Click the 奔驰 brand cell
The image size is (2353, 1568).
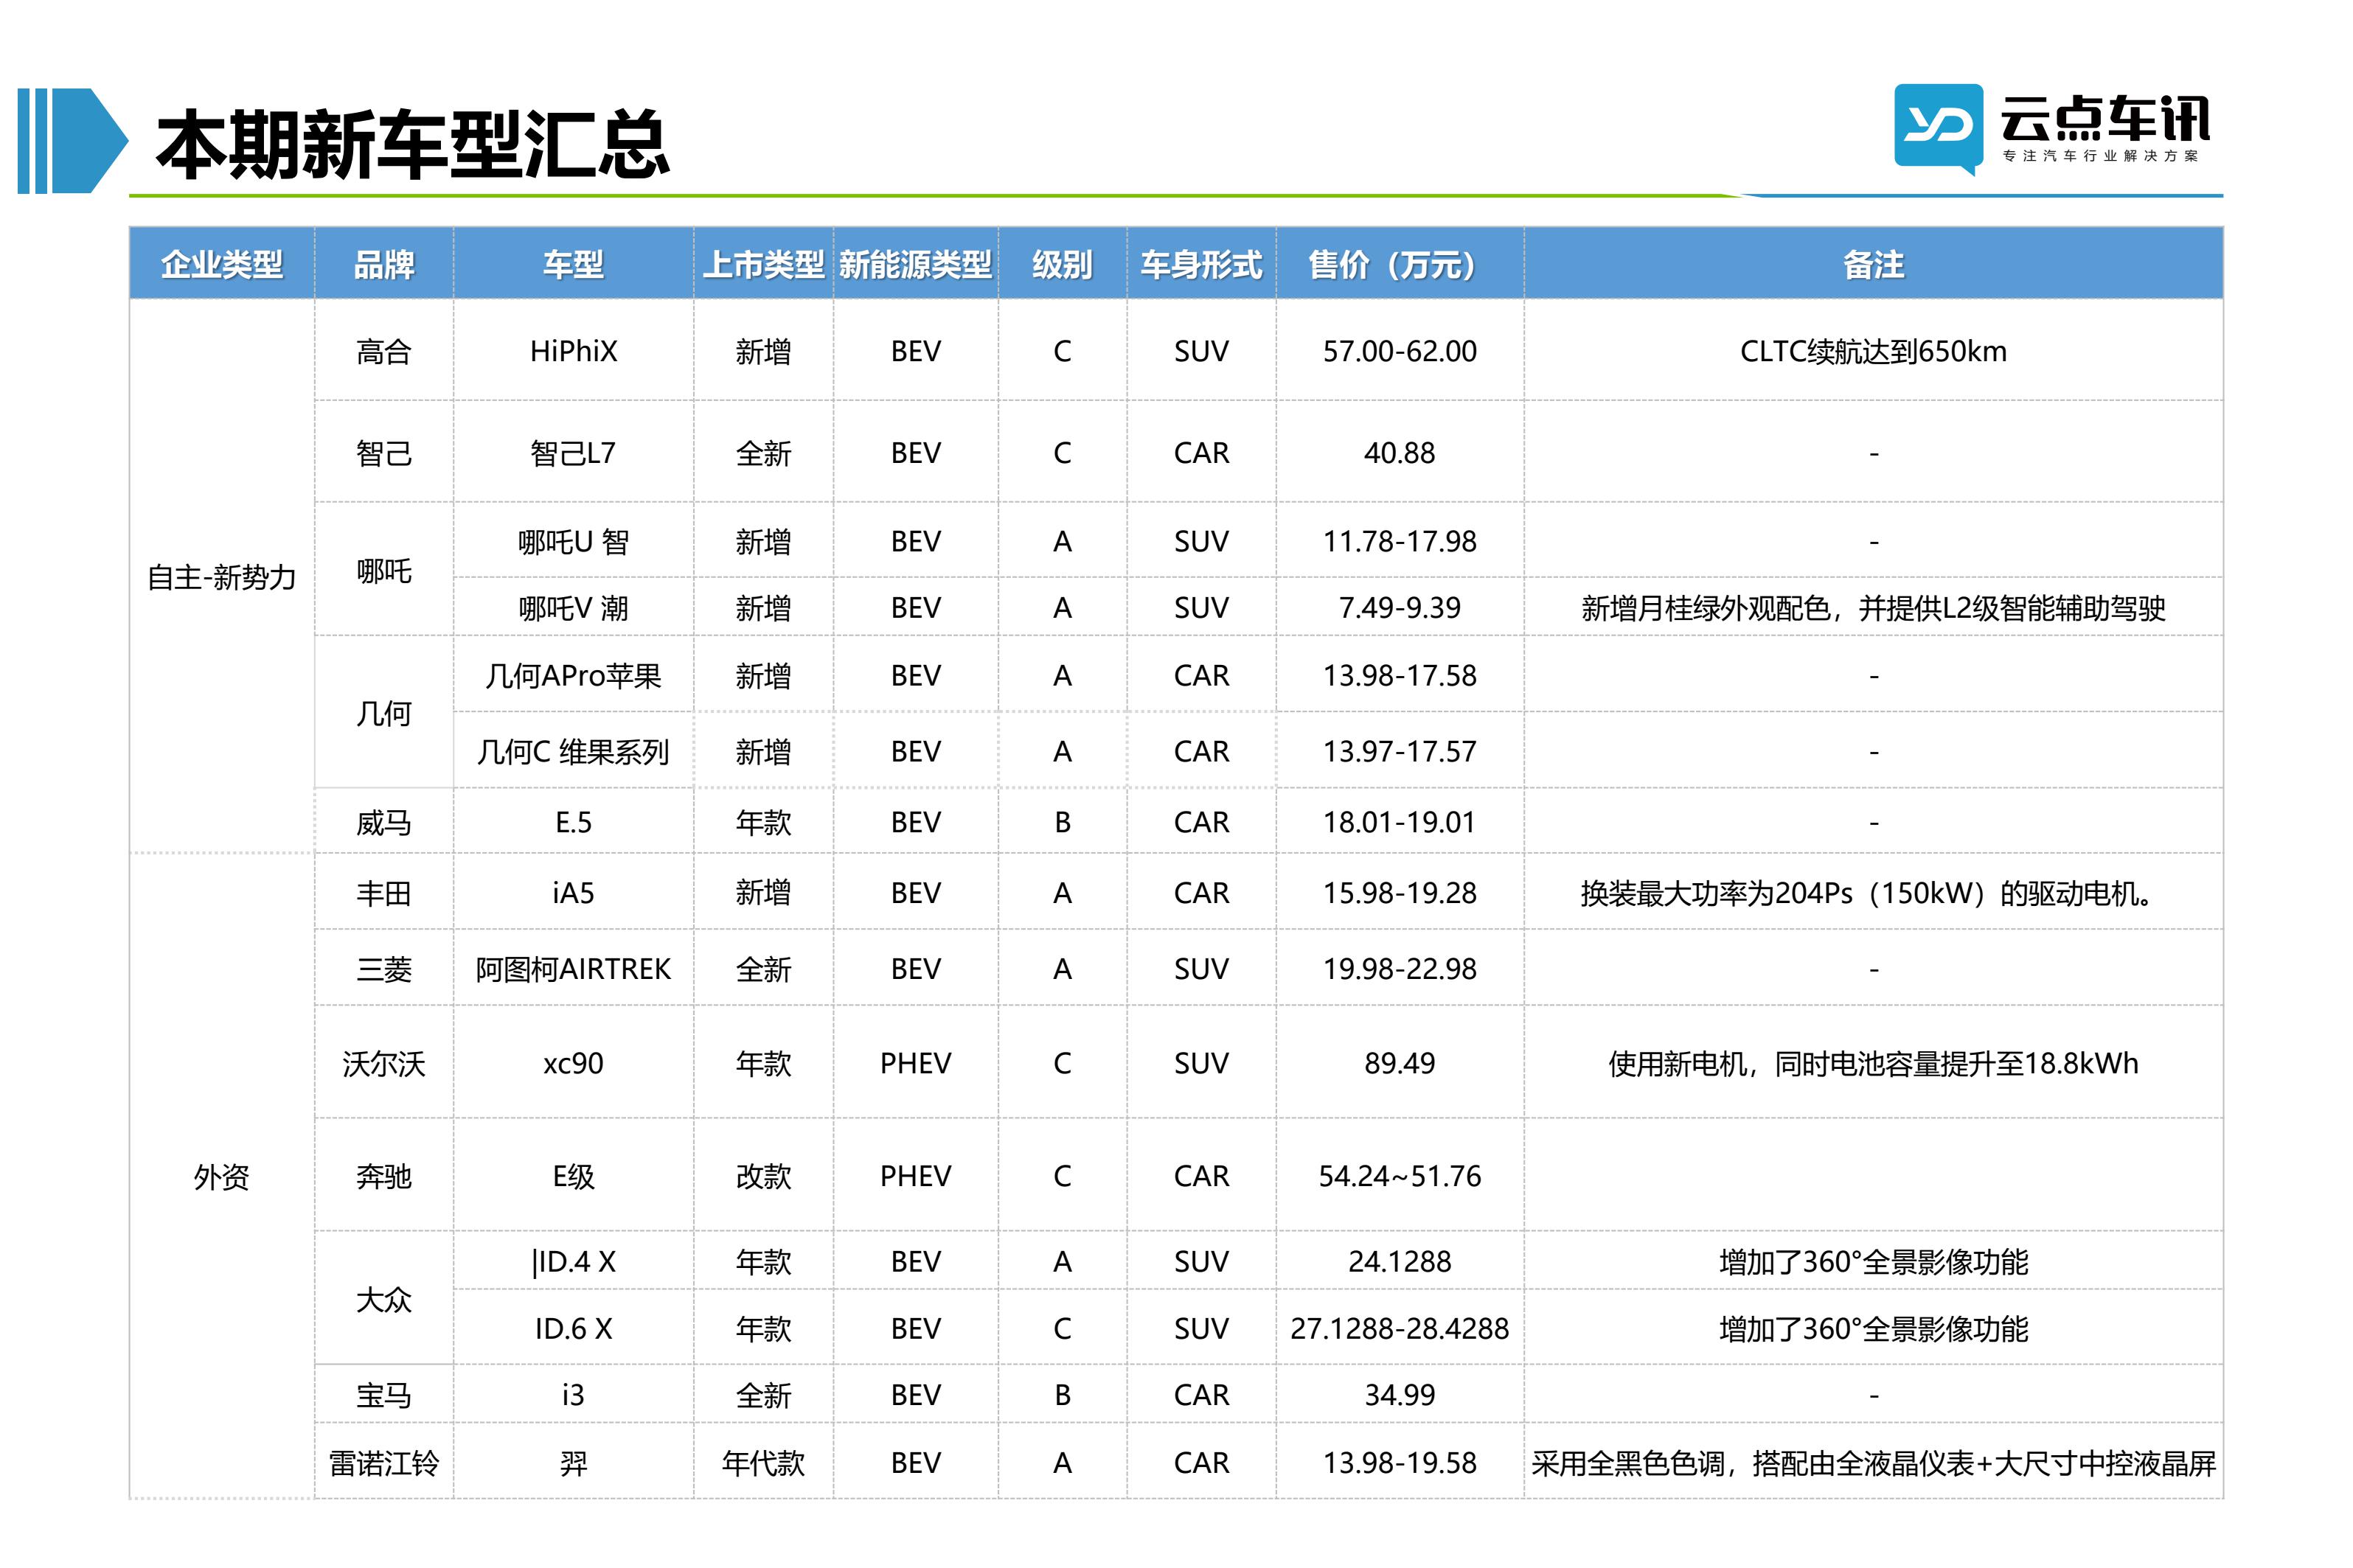click(x=384, y=1176)
